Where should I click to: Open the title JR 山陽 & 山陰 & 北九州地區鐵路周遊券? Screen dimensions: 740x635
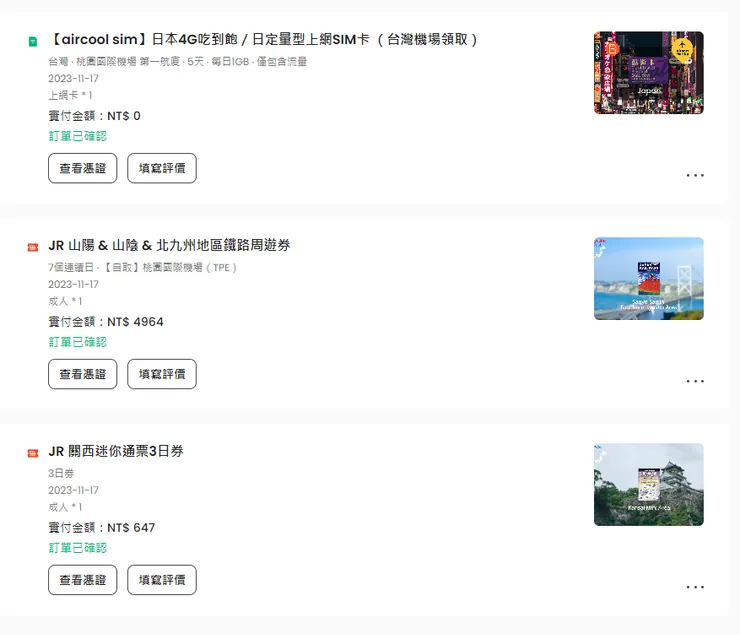(x=169, y=245)
